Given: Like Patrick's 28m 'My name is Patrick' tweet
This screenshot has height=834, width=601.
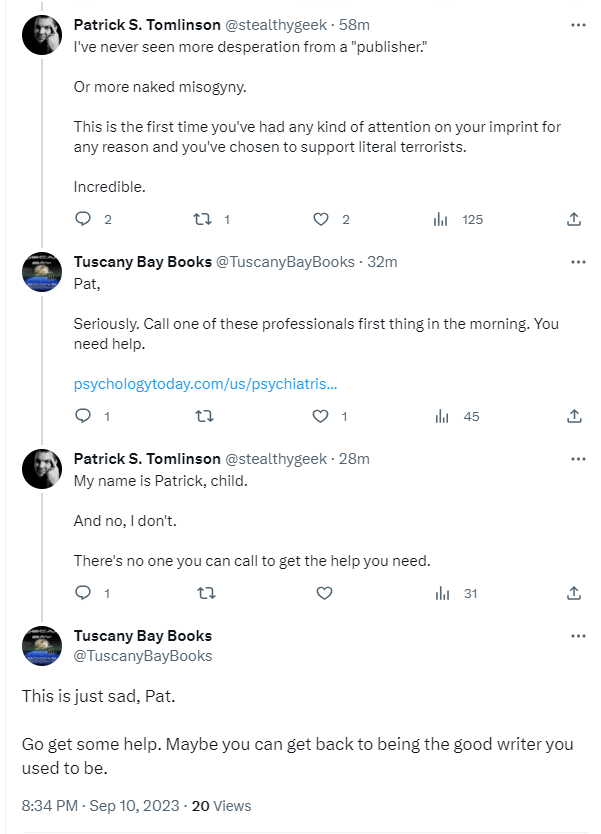Looking at the screenshot, I should pyautogui.click(x=323, y=593).
